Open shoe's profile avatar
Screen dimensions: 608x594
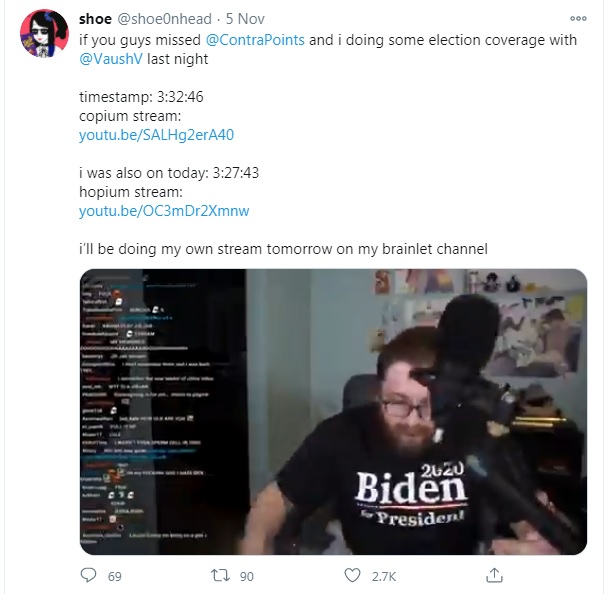(x=44, y=33)
